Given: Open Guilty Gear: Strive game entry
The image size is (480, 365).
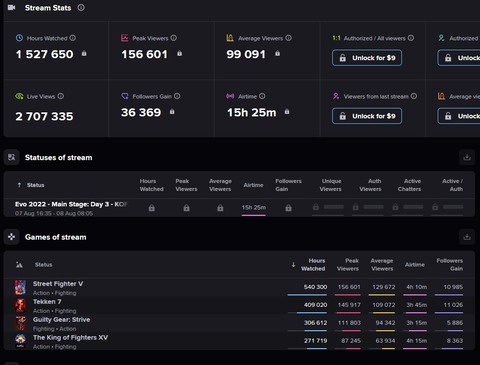Looking at the screenshot, I should (x=61, y=319).
